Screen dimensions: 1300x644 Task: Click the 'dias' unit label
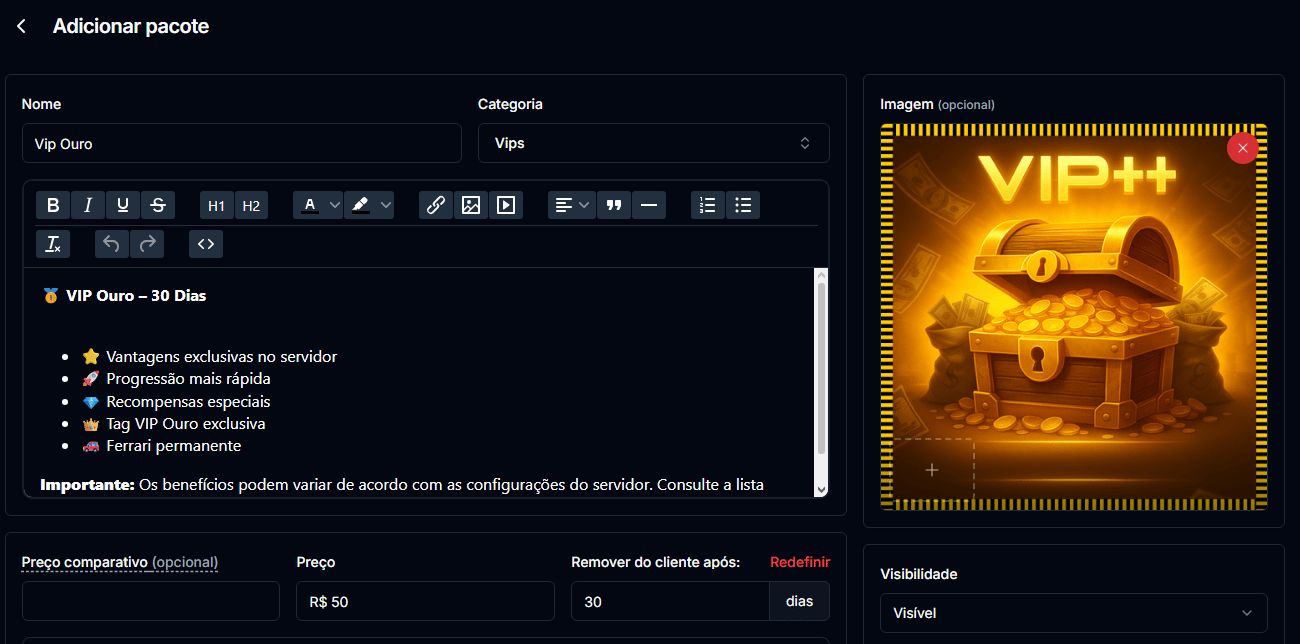click(800, 601)
